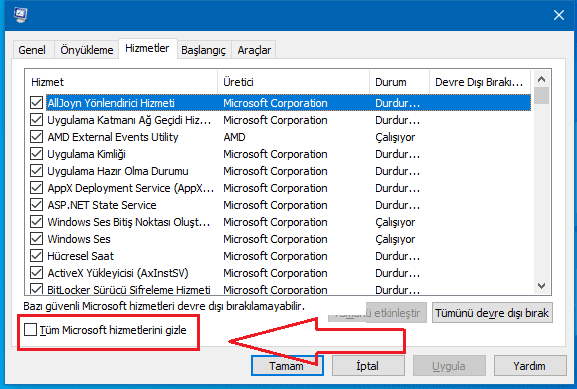Select ActiveX Yükleyicisi (AxInstSV) service name
Viewport: 577px width, 389px height.
(118, 273)
